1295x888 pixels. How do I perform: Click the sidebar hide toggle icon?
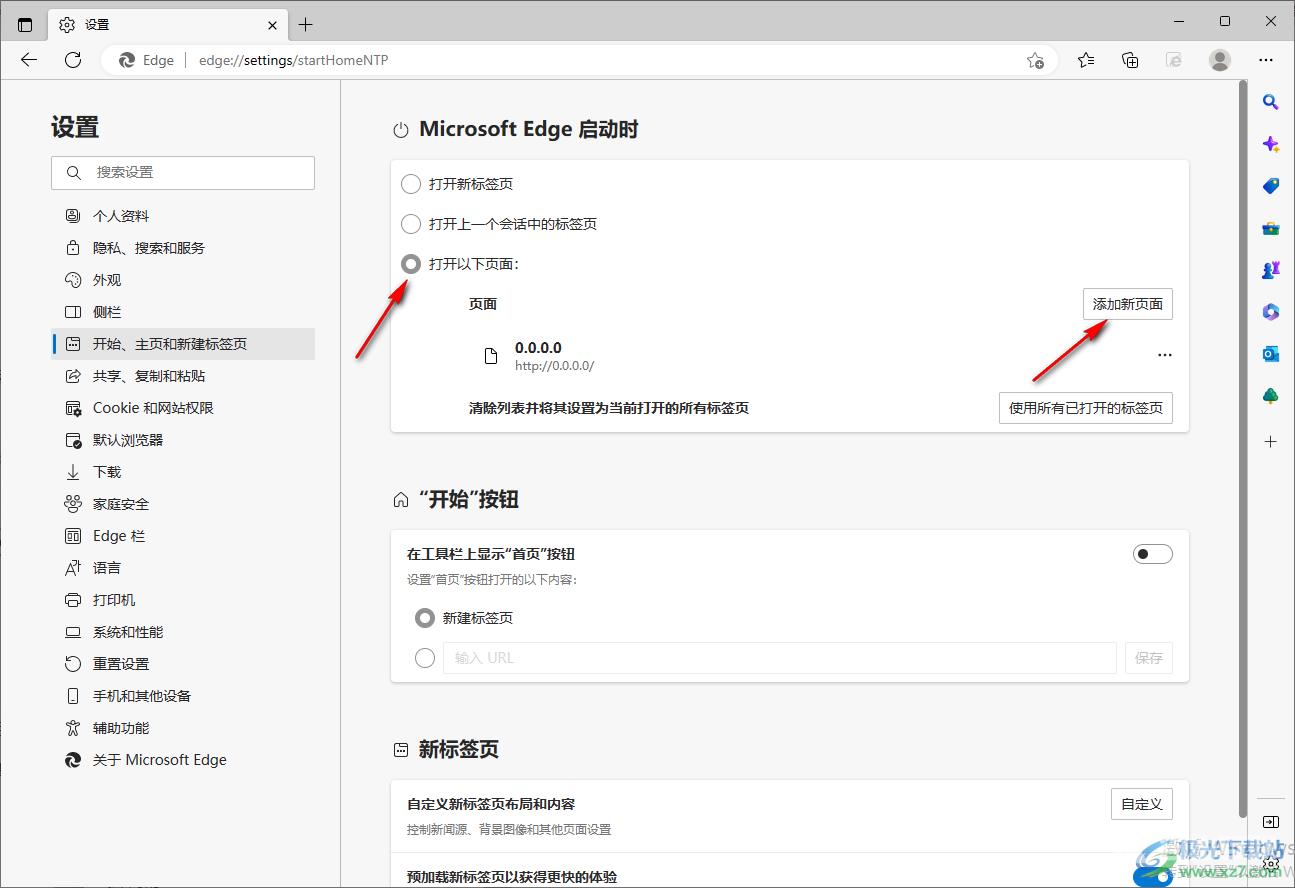point(1270,822)
